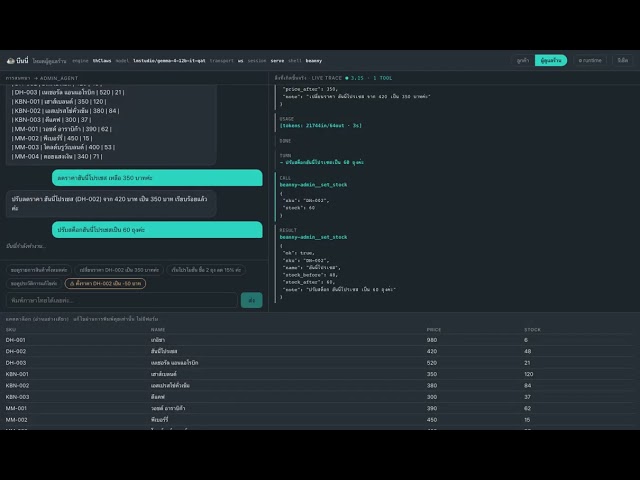Click the NAME column header
This screenshot has height=480, width=640.
point(158,330)
